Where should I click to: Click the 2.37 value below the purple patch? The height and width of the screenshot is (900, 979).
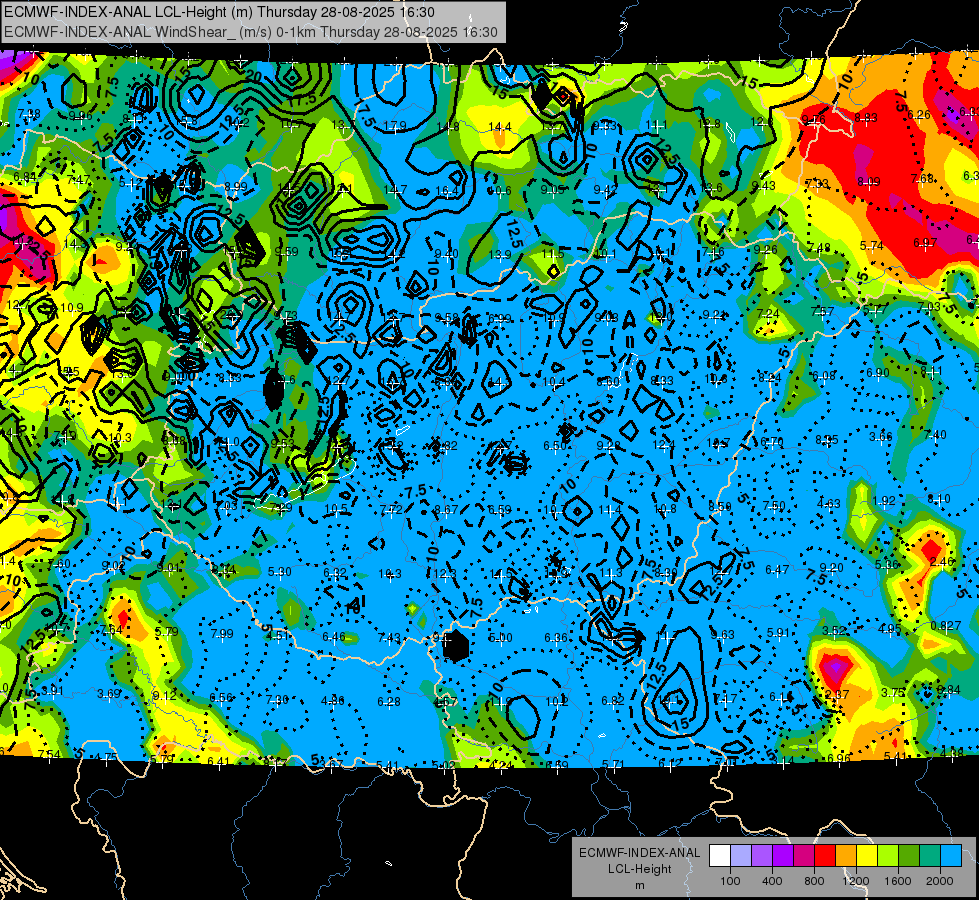837,695
